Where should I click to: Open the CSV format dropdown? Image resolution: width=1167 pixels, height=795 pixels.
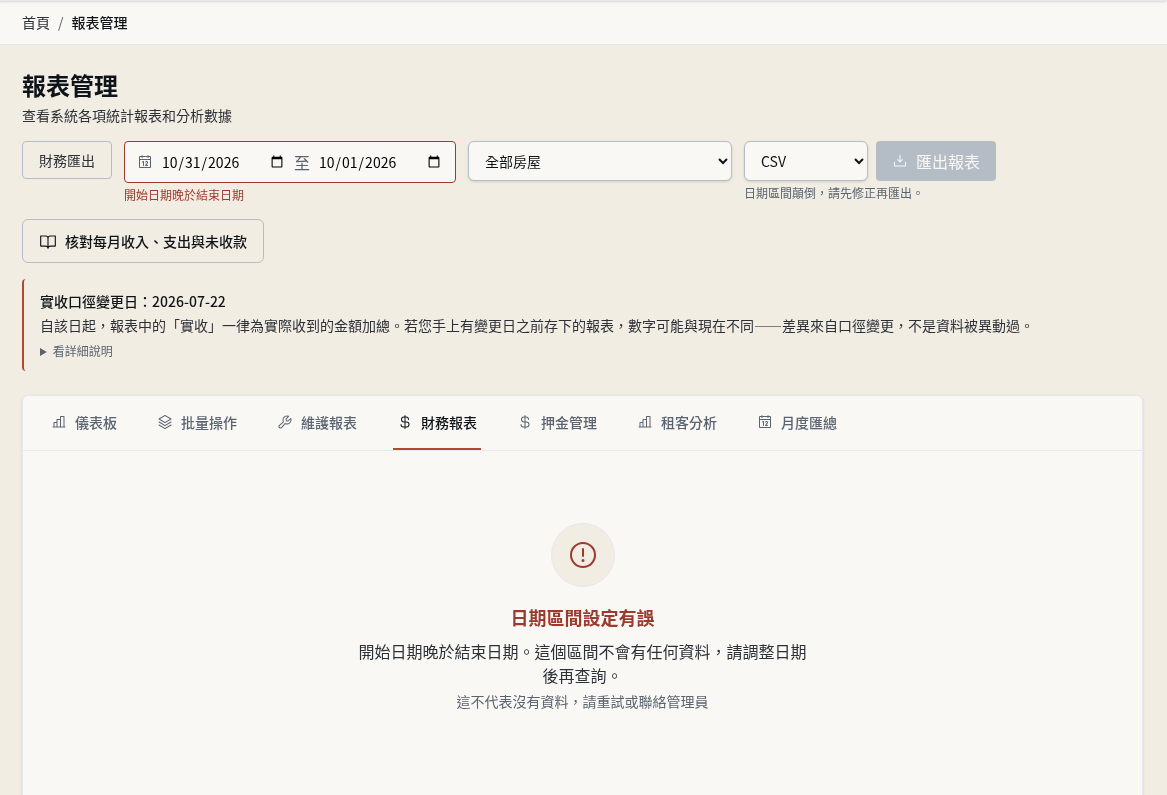point(806,162)
